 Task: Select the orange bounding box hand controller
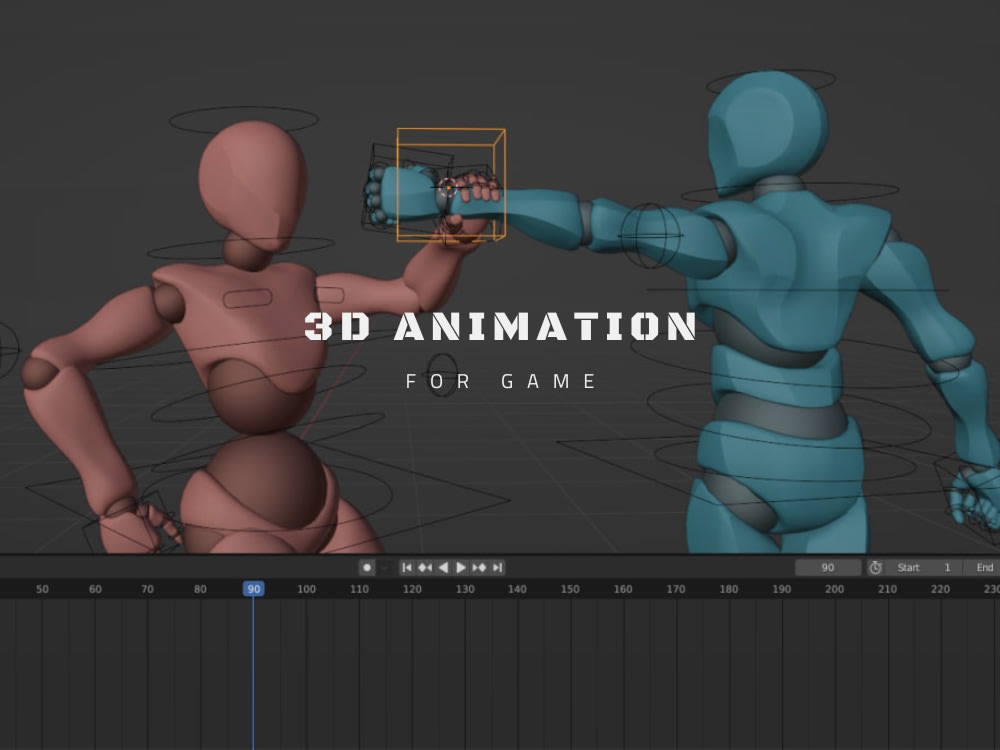pos(451,185)
